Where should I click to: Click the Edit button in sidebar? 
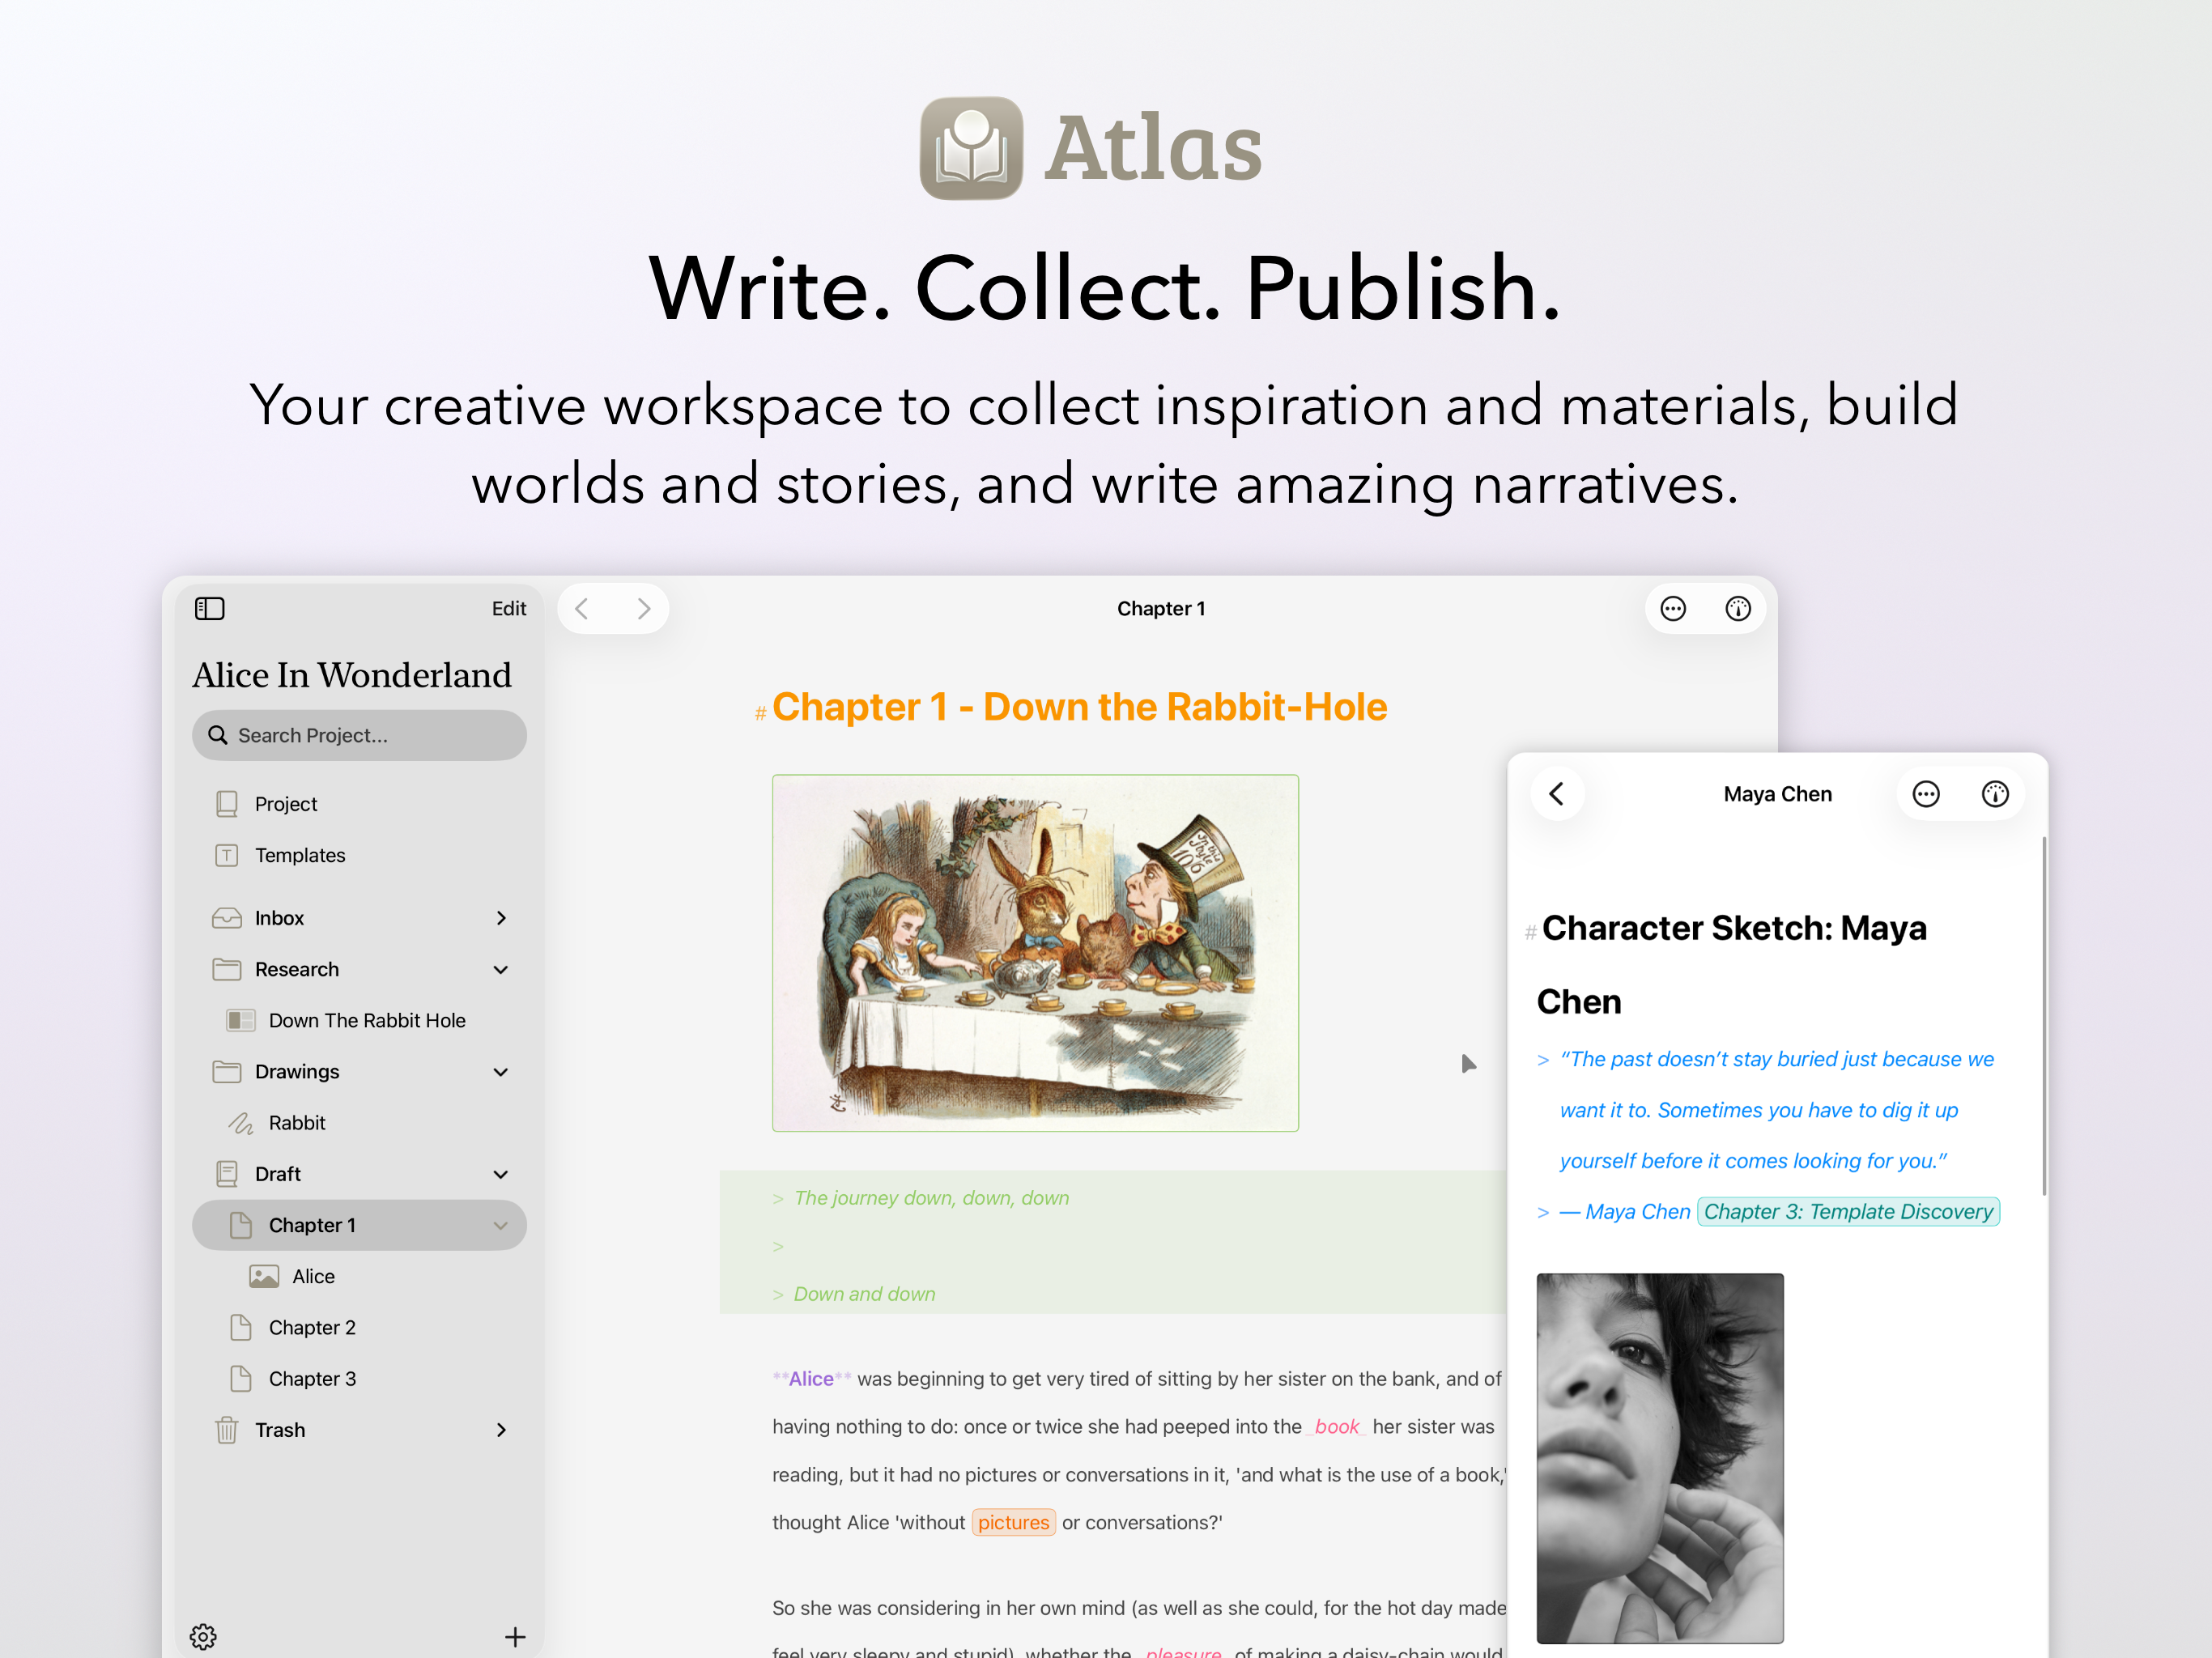point(508,608)
